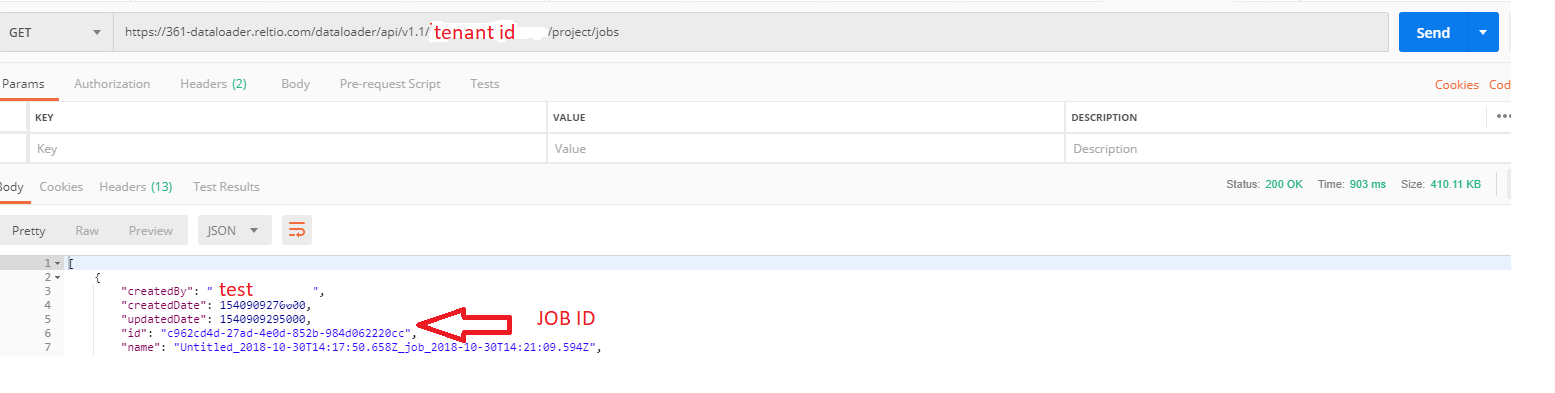Select the Preview response view

[151, 230]
